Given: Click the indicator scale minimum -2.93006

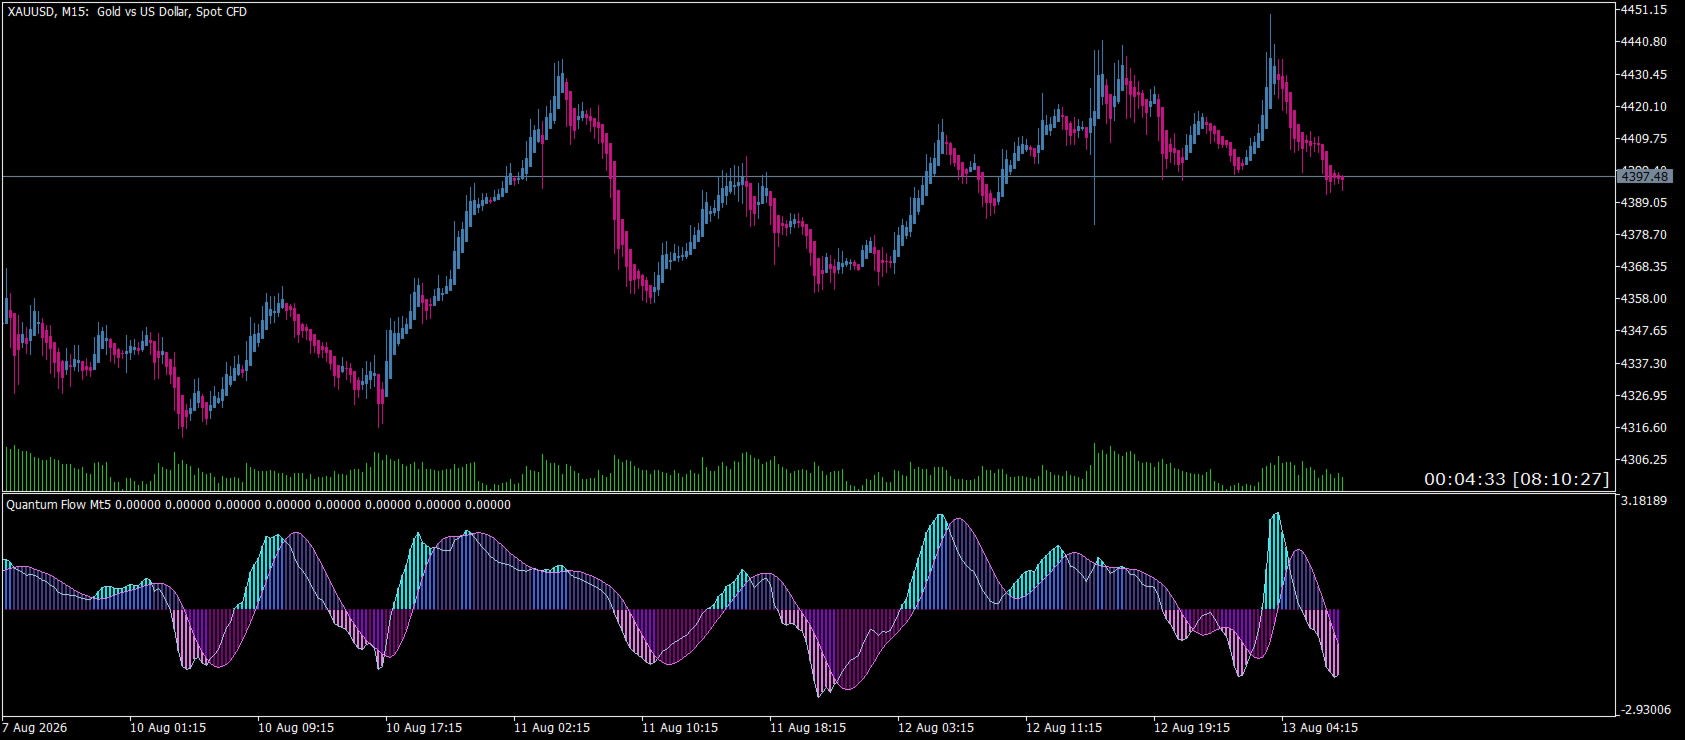Looking at the screenshot, I should pos(1646,710).
